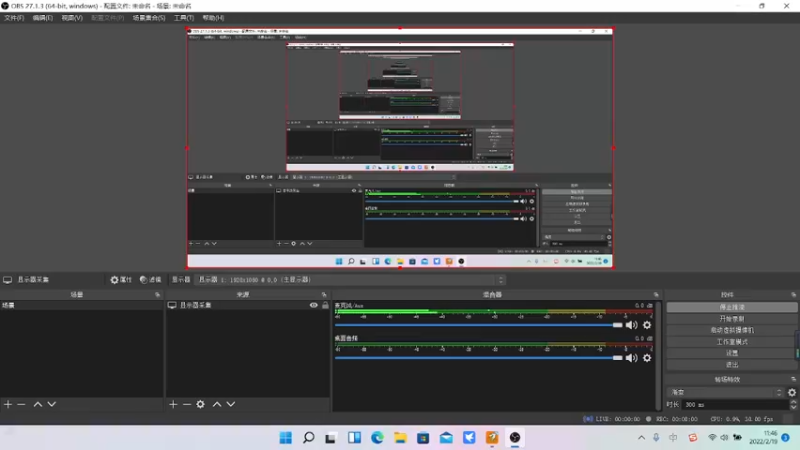
Task: Move the scene up in Scenes panel
Action: (x=38, y=404)
